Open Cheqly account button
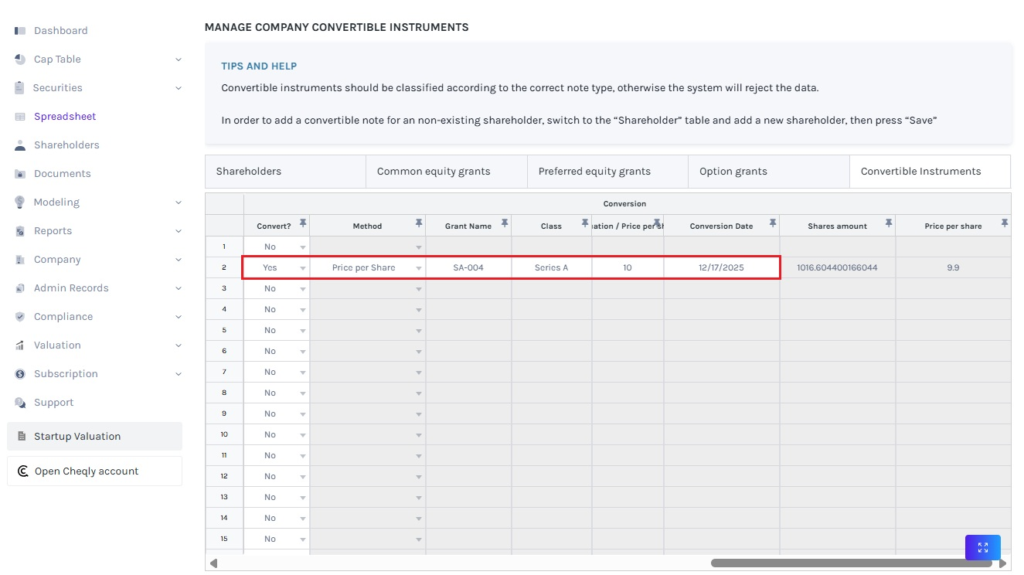This screenshot has height=575, width=1024. point(94,471)
